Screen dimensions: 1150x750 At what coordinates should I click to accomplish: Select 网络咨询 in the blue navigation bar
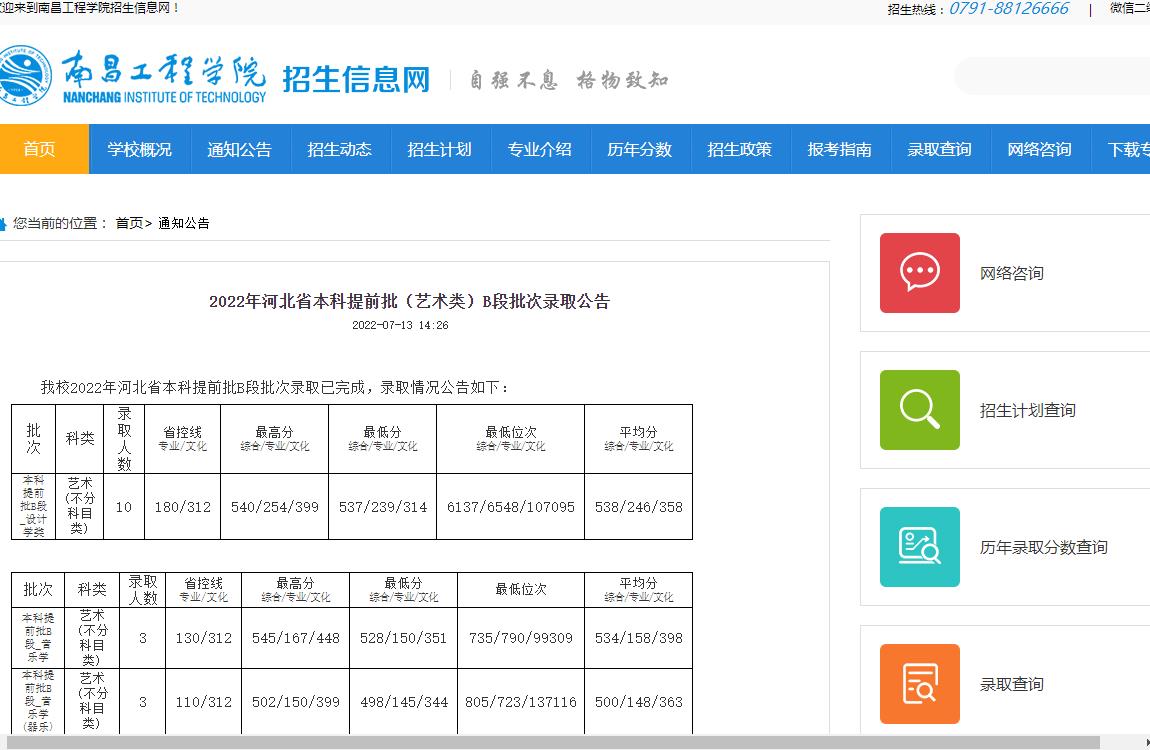(x=1039, y=150)
